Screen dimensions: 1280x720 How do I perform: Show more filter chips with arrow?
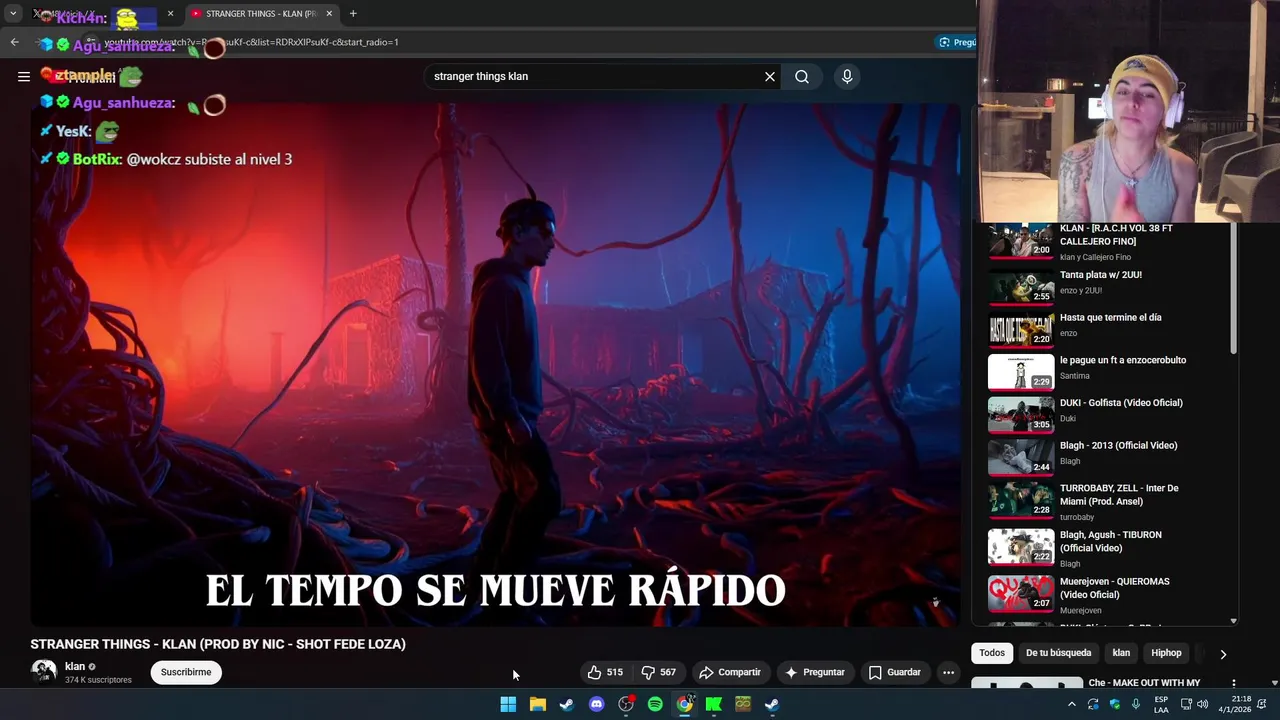coord(1222,654)
